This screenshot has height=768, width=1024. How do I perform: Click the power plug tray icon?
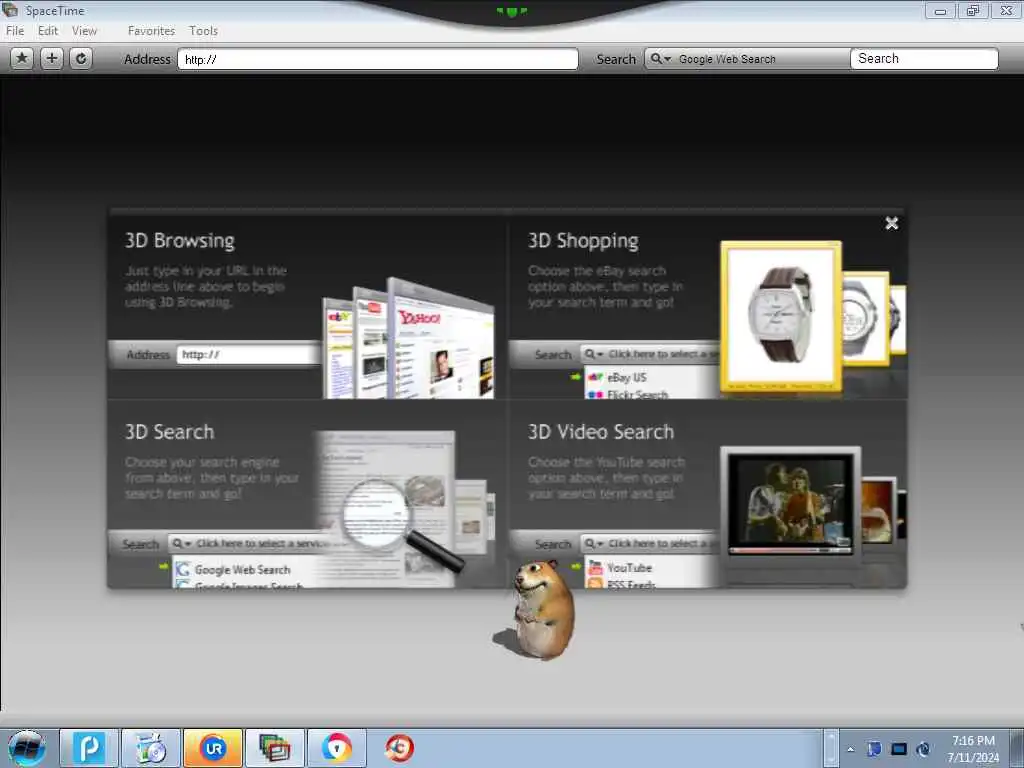[923, 749]
